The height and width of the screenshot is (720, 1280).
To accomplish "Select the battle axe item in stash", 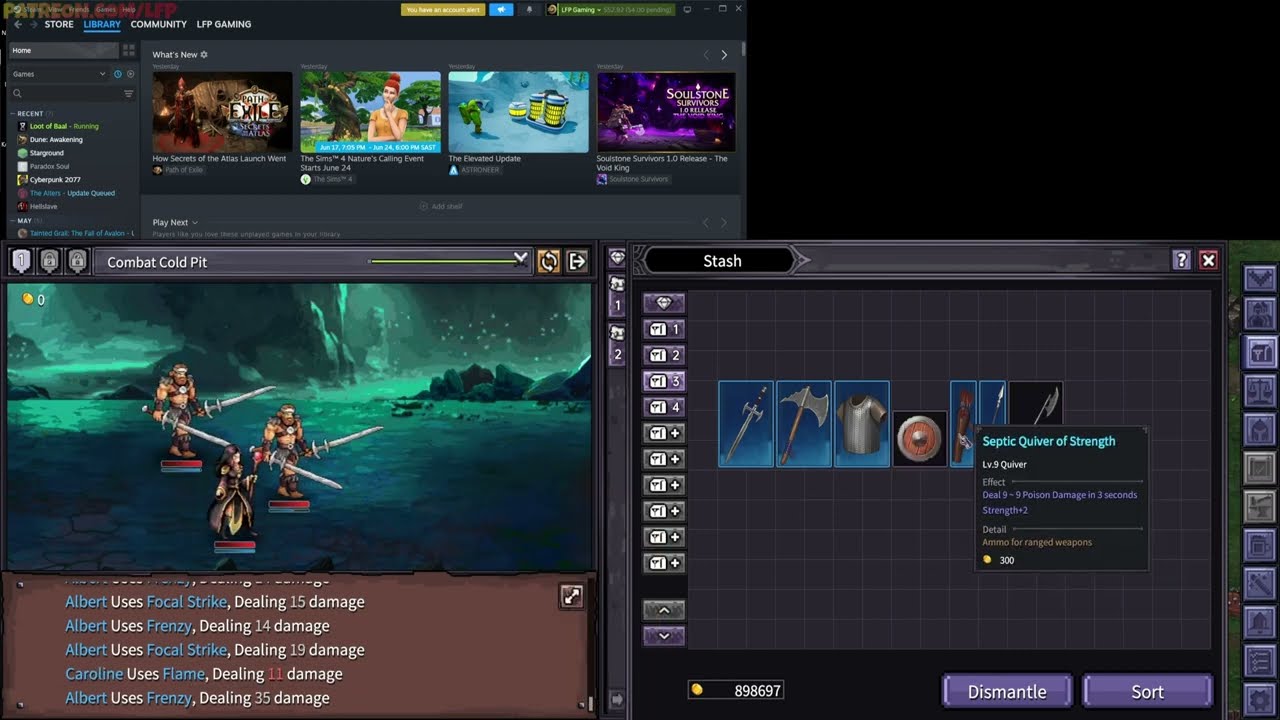I will pyautogui.click(x=804, y=424).
